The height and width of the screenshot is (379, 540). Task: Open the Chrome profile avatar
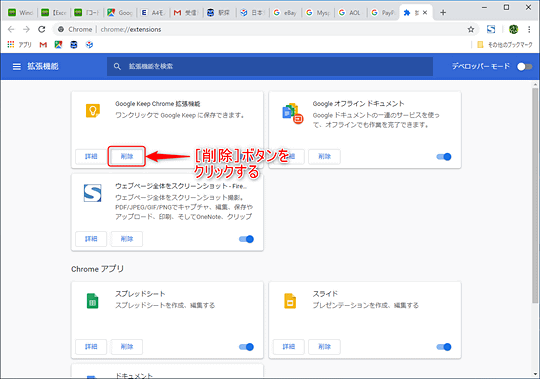point(513,30)
